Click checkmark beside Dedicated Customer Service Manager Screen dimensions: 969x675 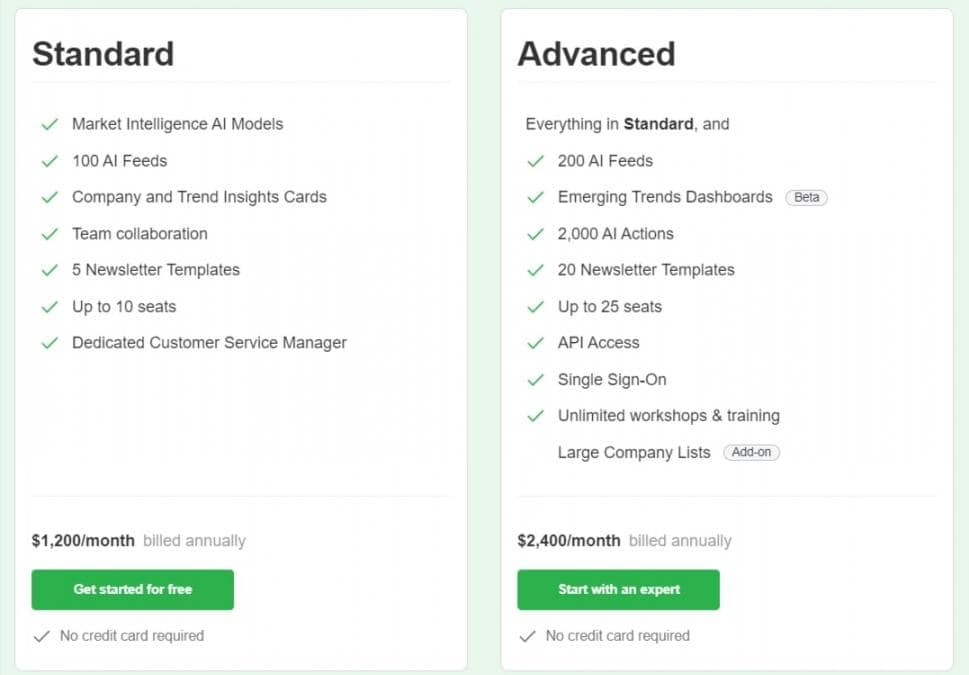[49, 343]
